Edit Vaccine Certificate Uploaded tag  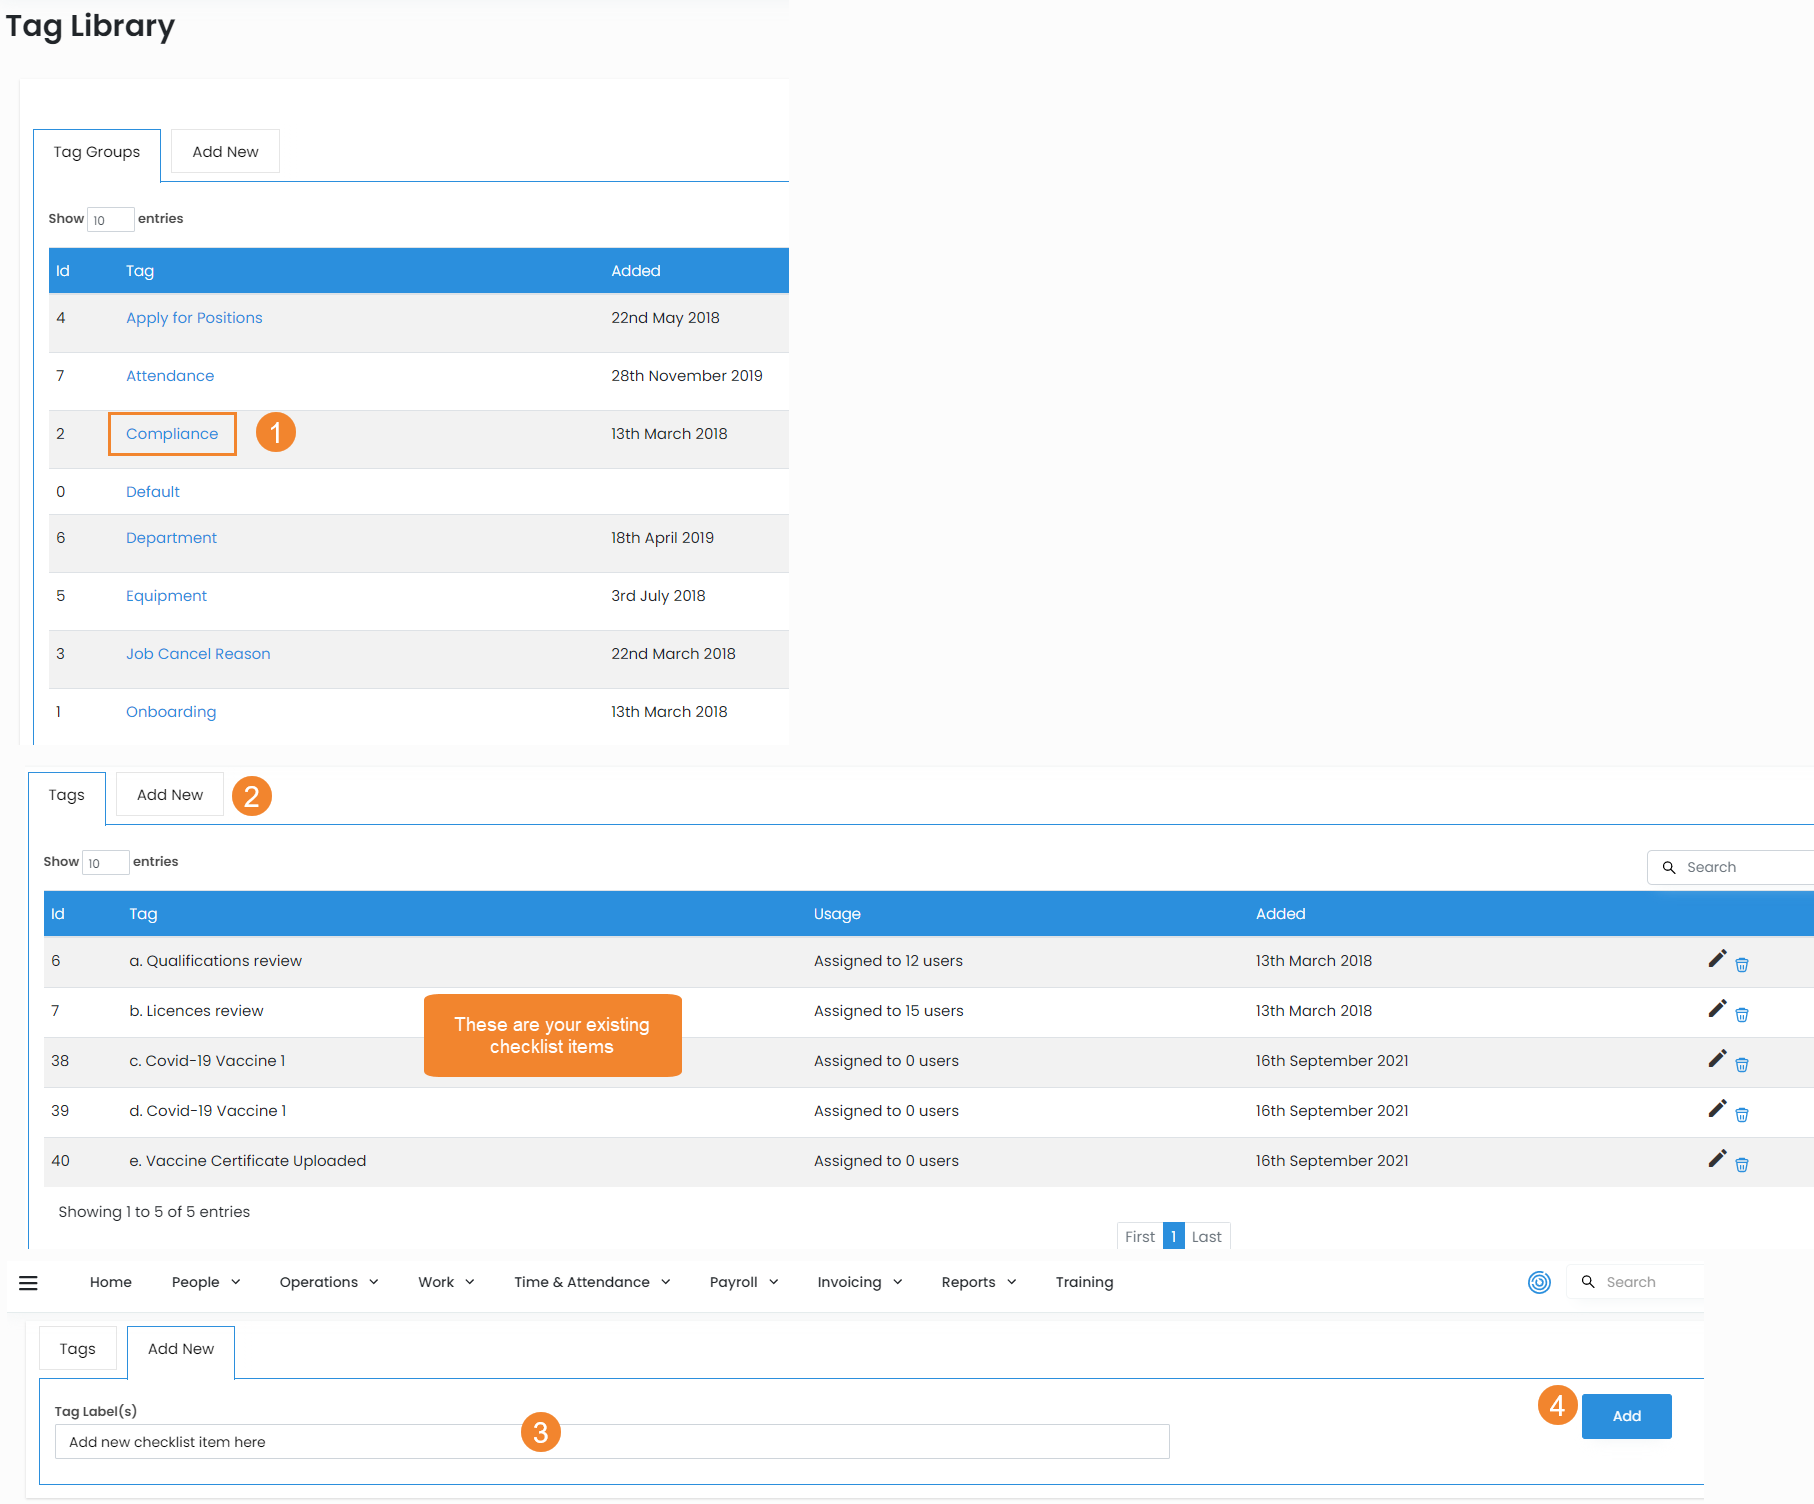tap(1717, 1159)
